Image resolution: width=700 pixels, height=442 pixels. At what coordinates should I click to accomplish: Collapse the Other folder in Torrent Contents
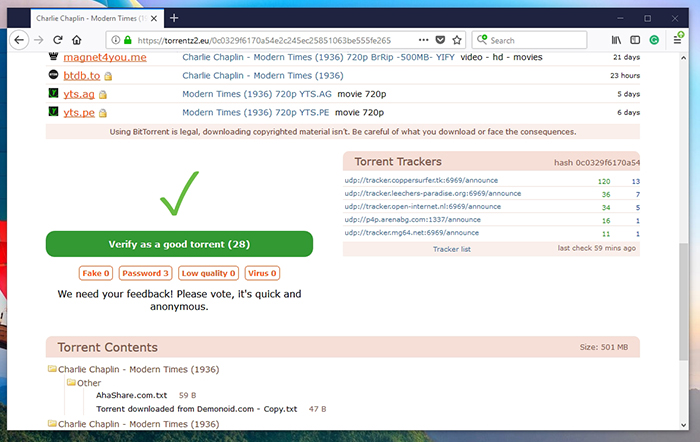coord(72,382)
